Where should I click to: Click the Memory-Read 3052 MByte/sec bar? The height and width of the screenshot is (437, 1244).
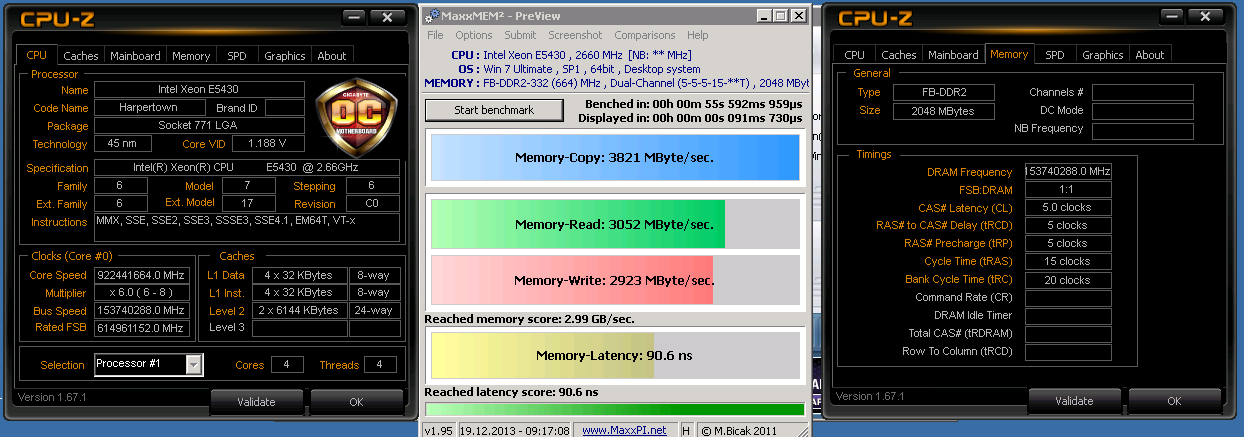coord(614,224)
